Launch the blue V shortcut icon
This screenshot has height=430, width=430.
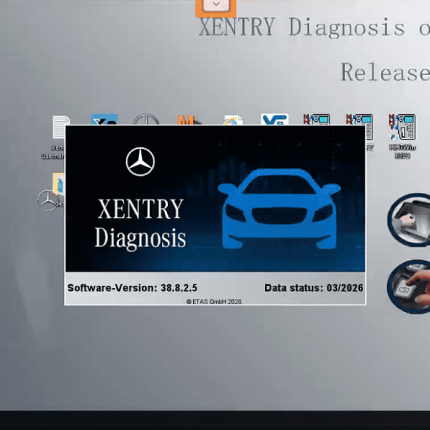[x=275, y=119]
